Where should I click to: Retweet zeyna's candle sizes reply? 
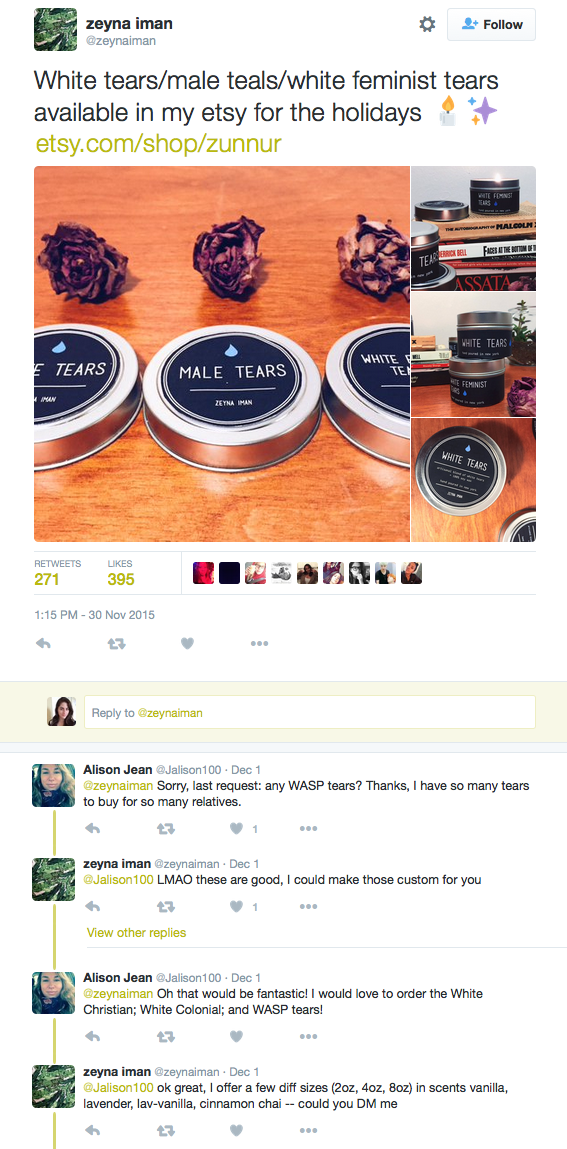tap(166, 1131)
